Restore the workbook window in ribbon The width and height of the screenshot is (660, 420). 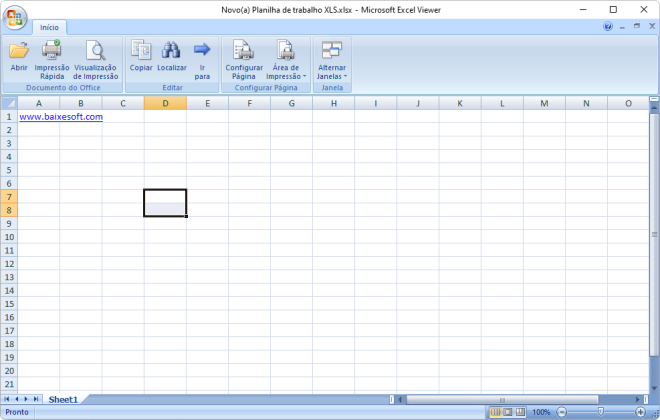coord(637,26)
